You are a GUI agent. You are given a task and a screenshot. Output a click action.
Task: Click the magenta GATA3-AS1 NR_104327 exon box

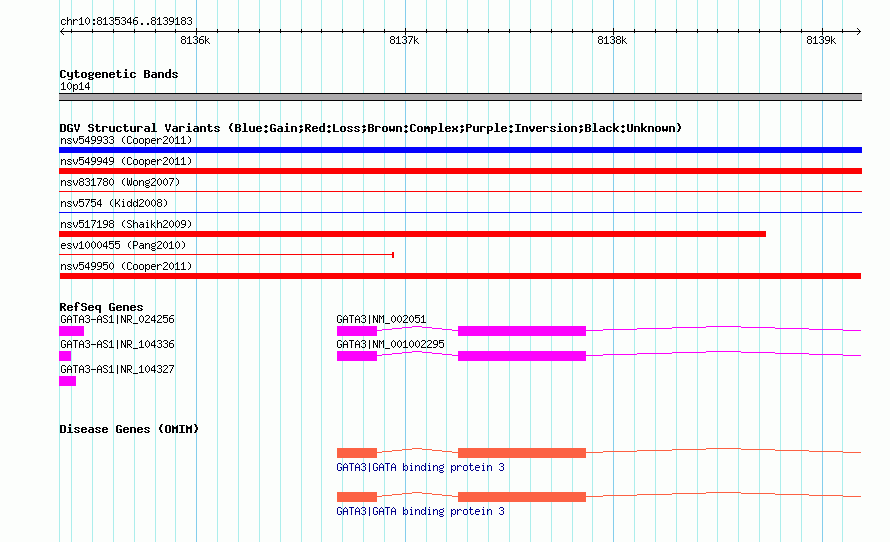(x=68, y=381)
